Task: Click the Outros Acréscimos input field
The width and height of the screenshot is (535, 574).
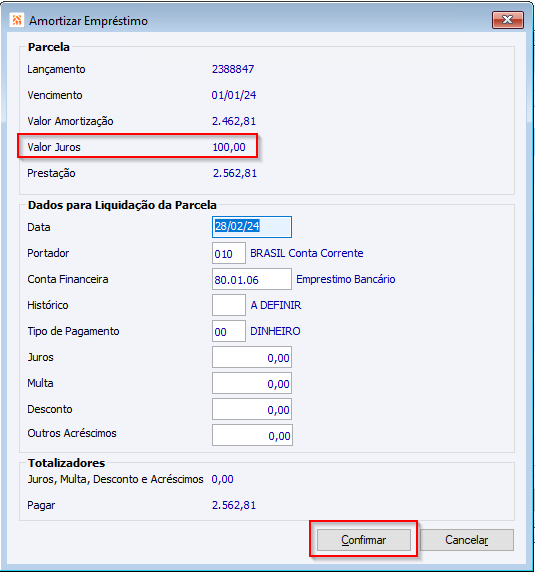Action: [x=252, y=435]
